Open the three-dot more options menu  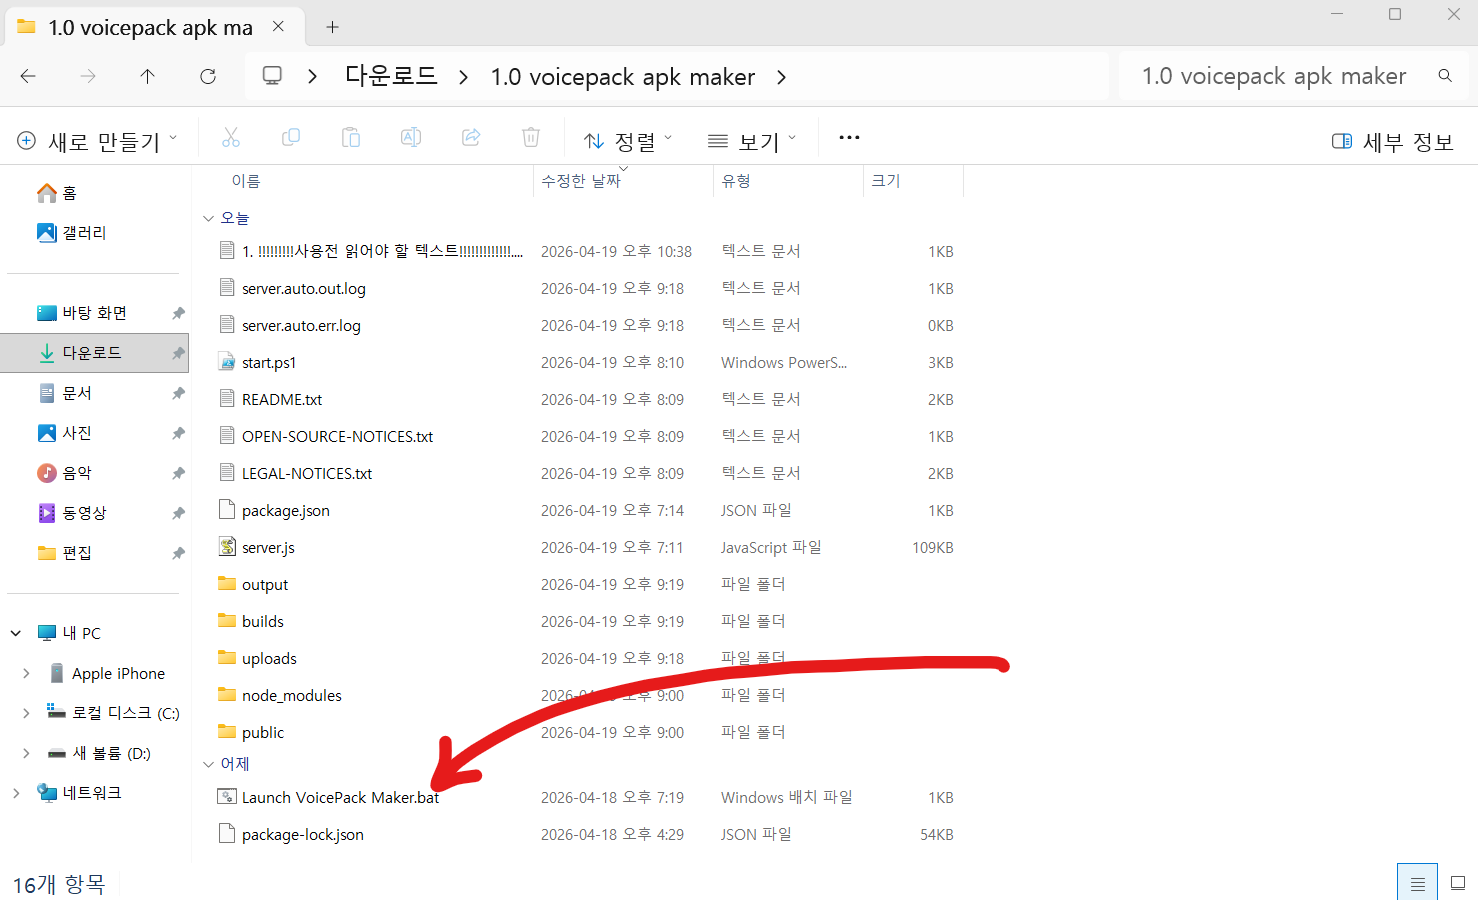click(849, 138)
